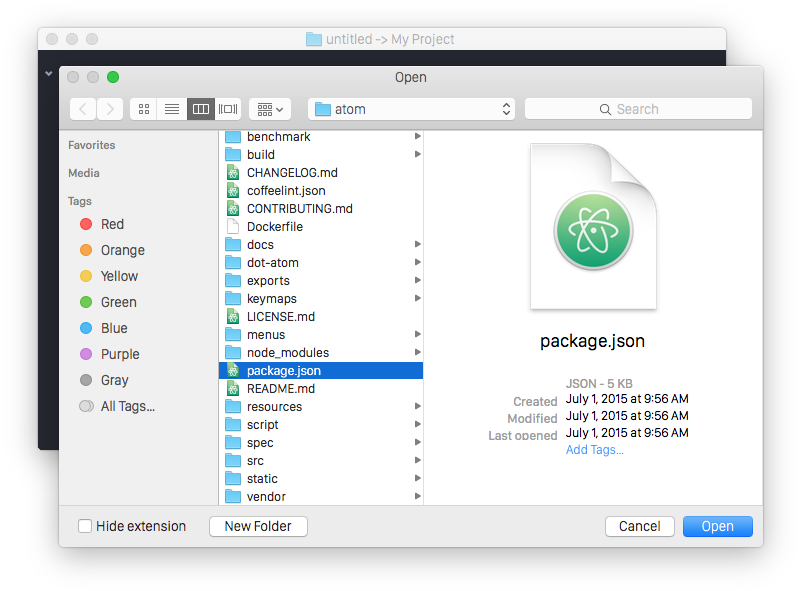
Task: Switch to list view
Action: point(172,109)
